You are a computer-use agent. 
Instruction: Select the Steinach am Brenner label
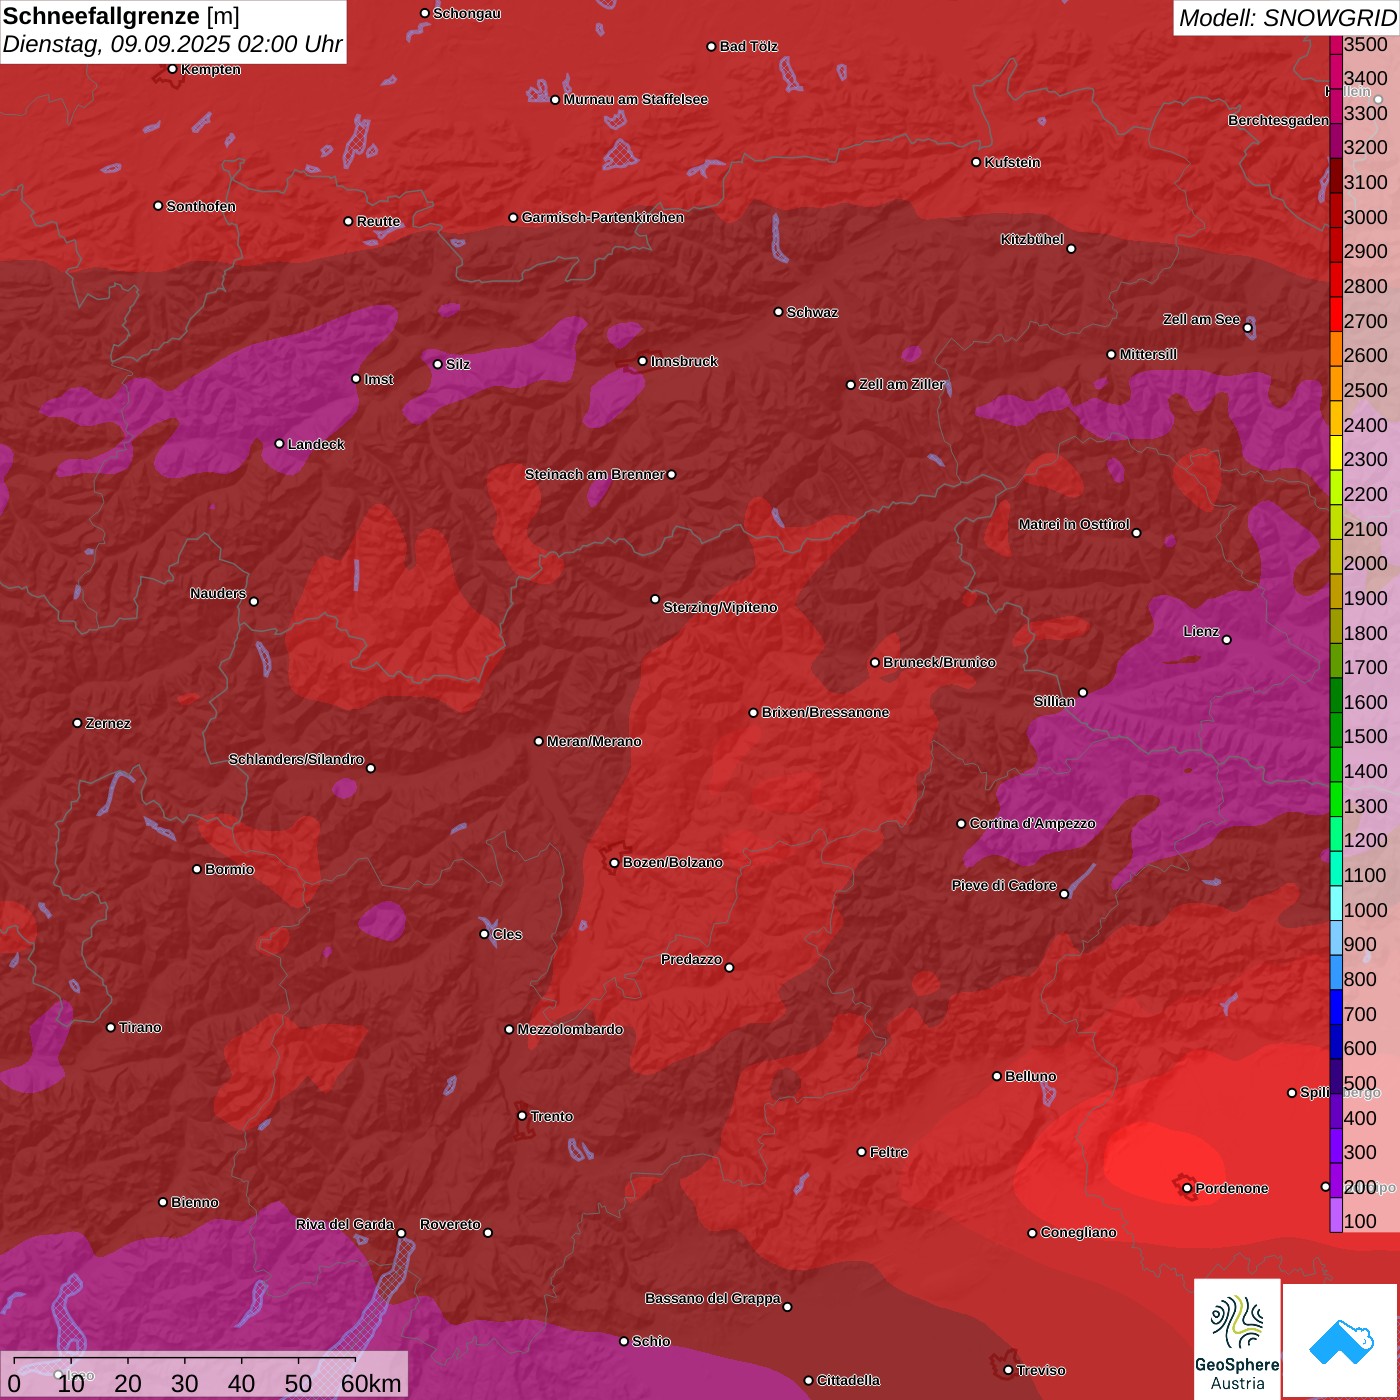point(594,474)
